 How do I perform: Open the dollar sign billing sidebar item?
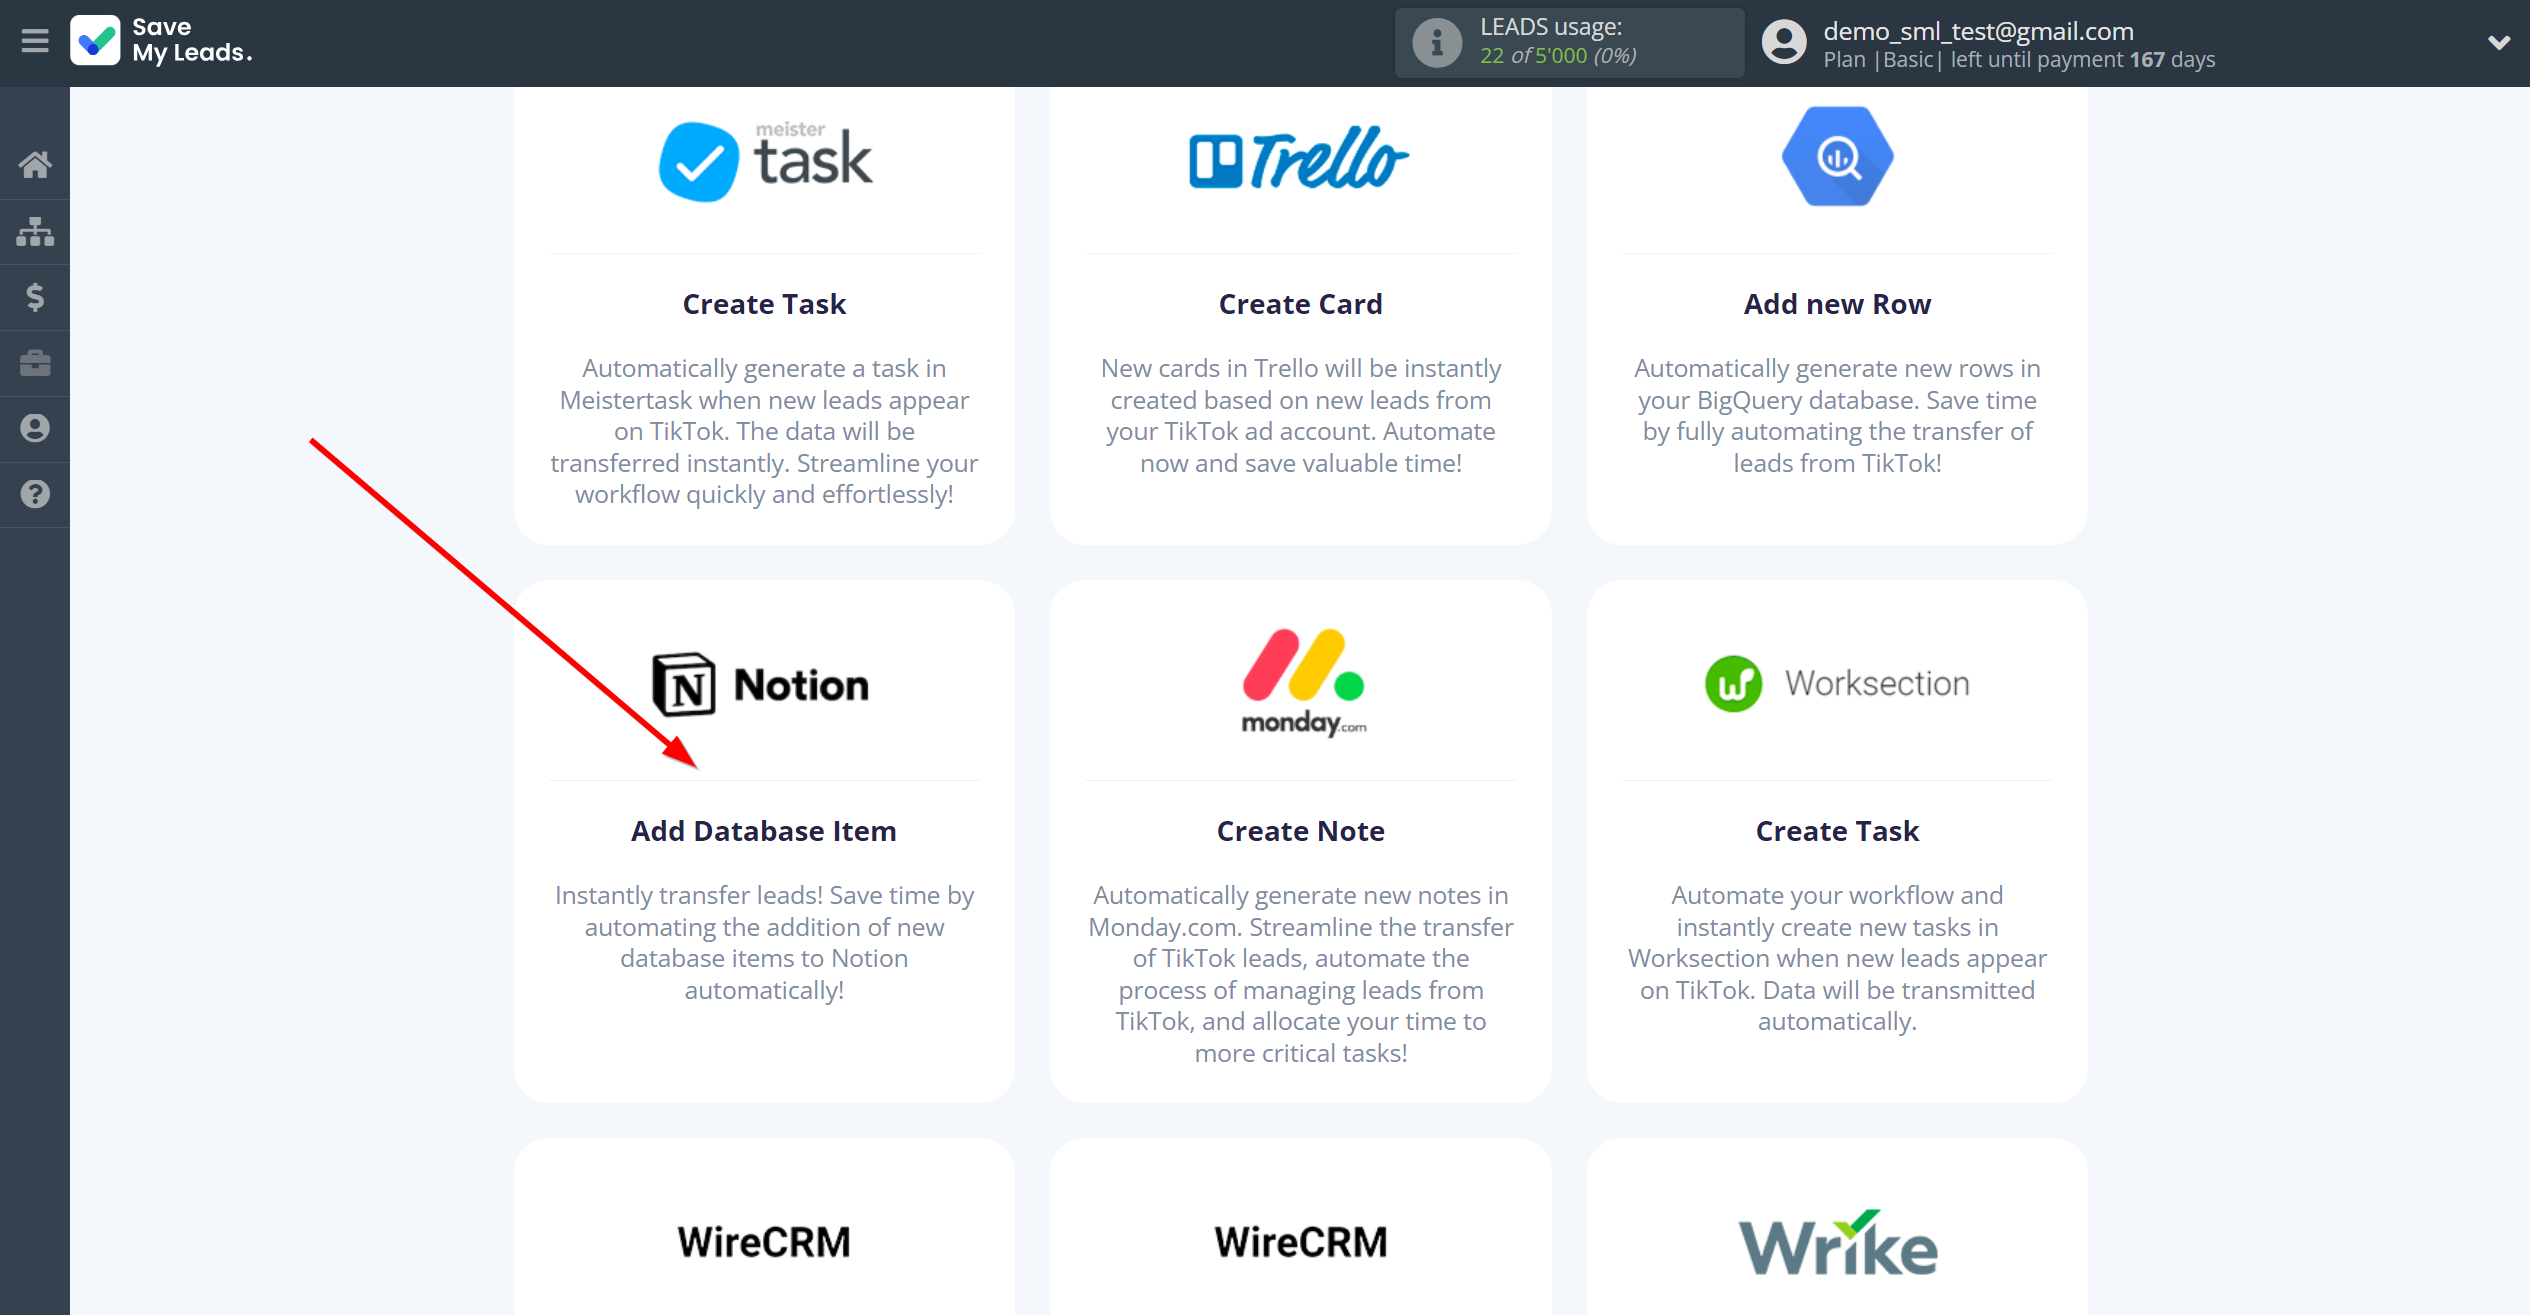(x=35, y=296)
